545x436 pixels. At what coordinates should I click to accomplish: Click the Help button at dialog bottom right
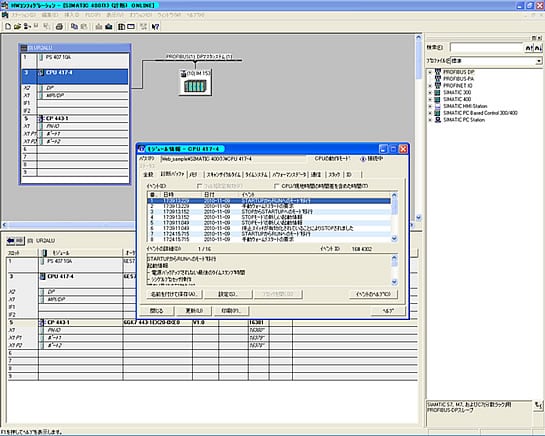click(x=388, y=310)
